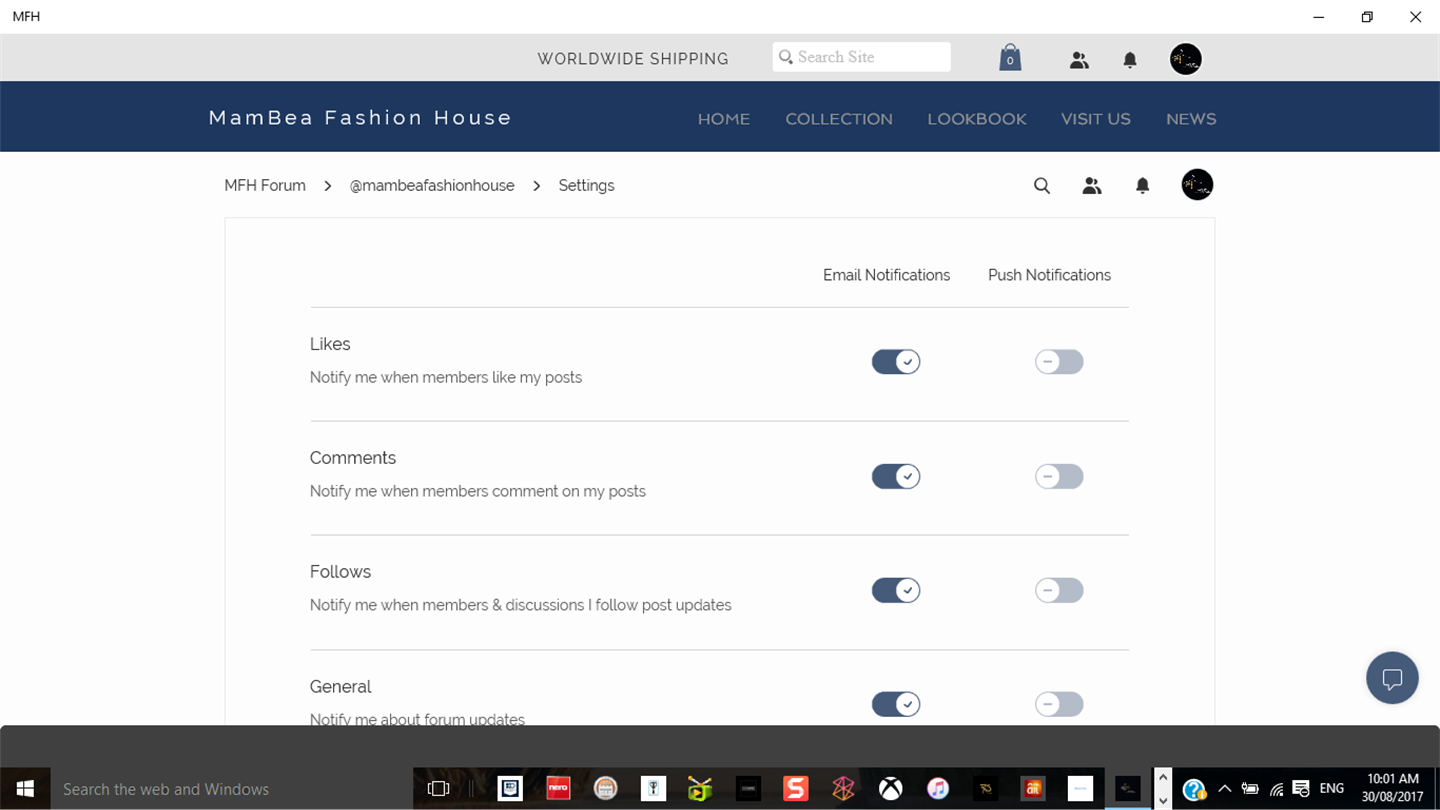Open the Action Center tray icon
The image size is (1440, 810).
click(1301, 789)
